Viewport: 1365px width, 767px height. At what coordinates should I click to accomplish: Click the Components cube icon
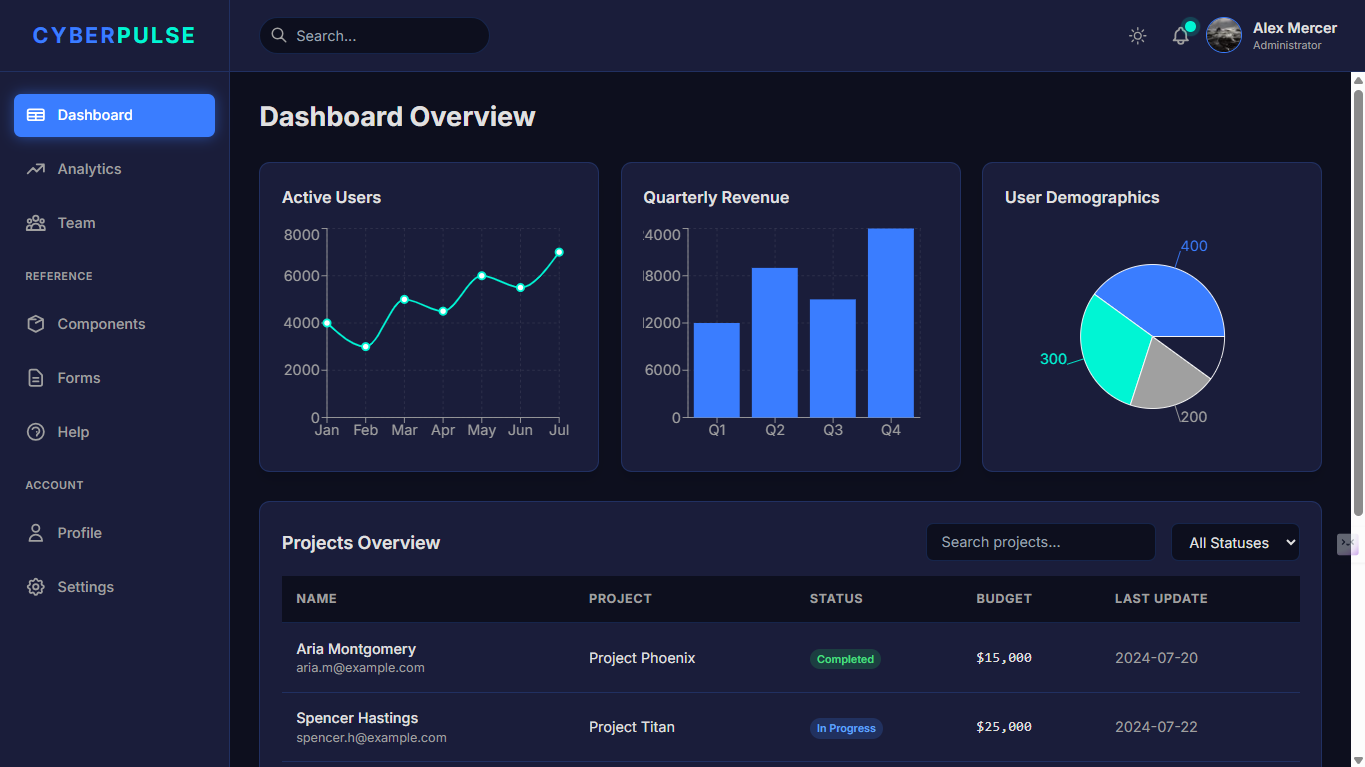click(x=36, y=324)
